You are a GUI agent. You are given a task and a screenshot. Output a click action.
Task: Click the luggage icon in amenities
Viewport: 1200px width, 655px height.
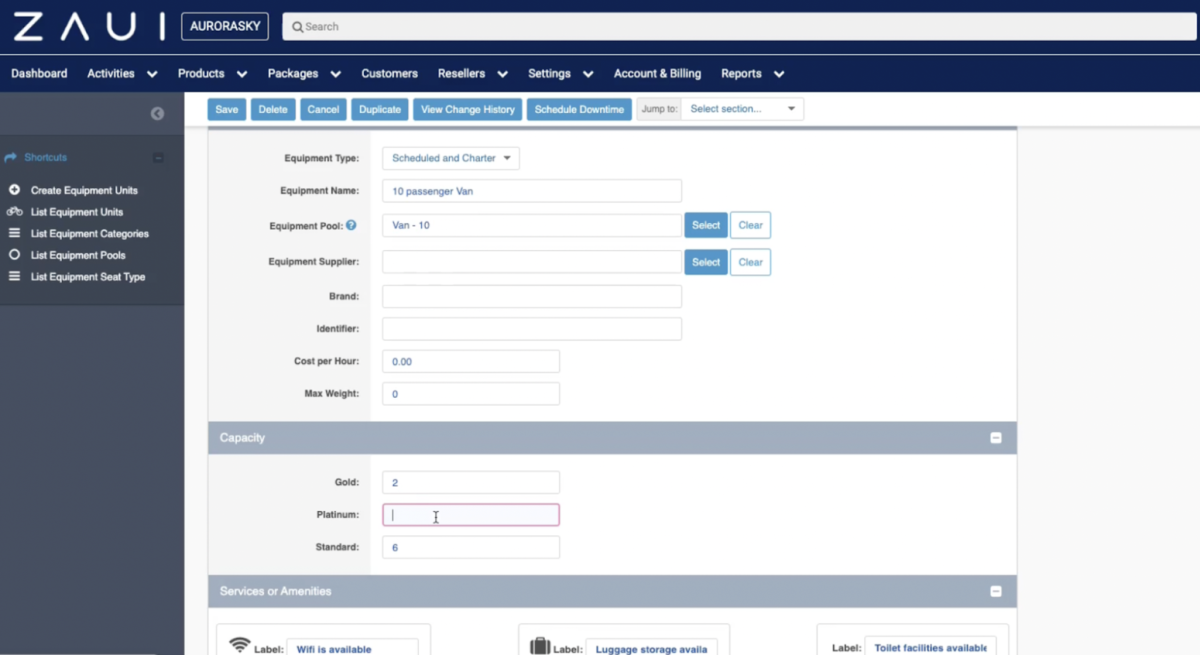540,646
